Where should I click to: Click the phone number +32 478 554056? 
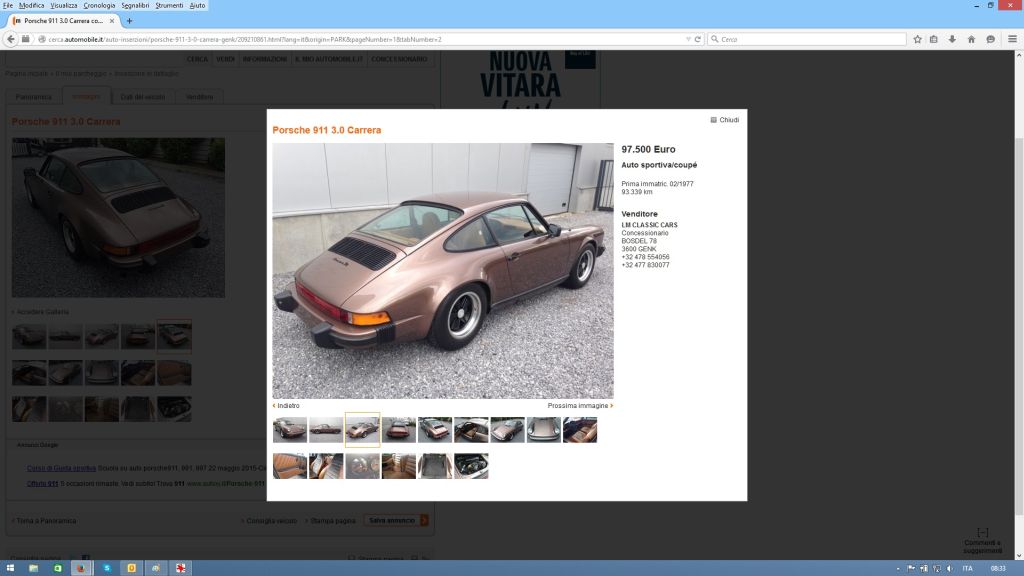pyautogui.click(x=645, y=257)
